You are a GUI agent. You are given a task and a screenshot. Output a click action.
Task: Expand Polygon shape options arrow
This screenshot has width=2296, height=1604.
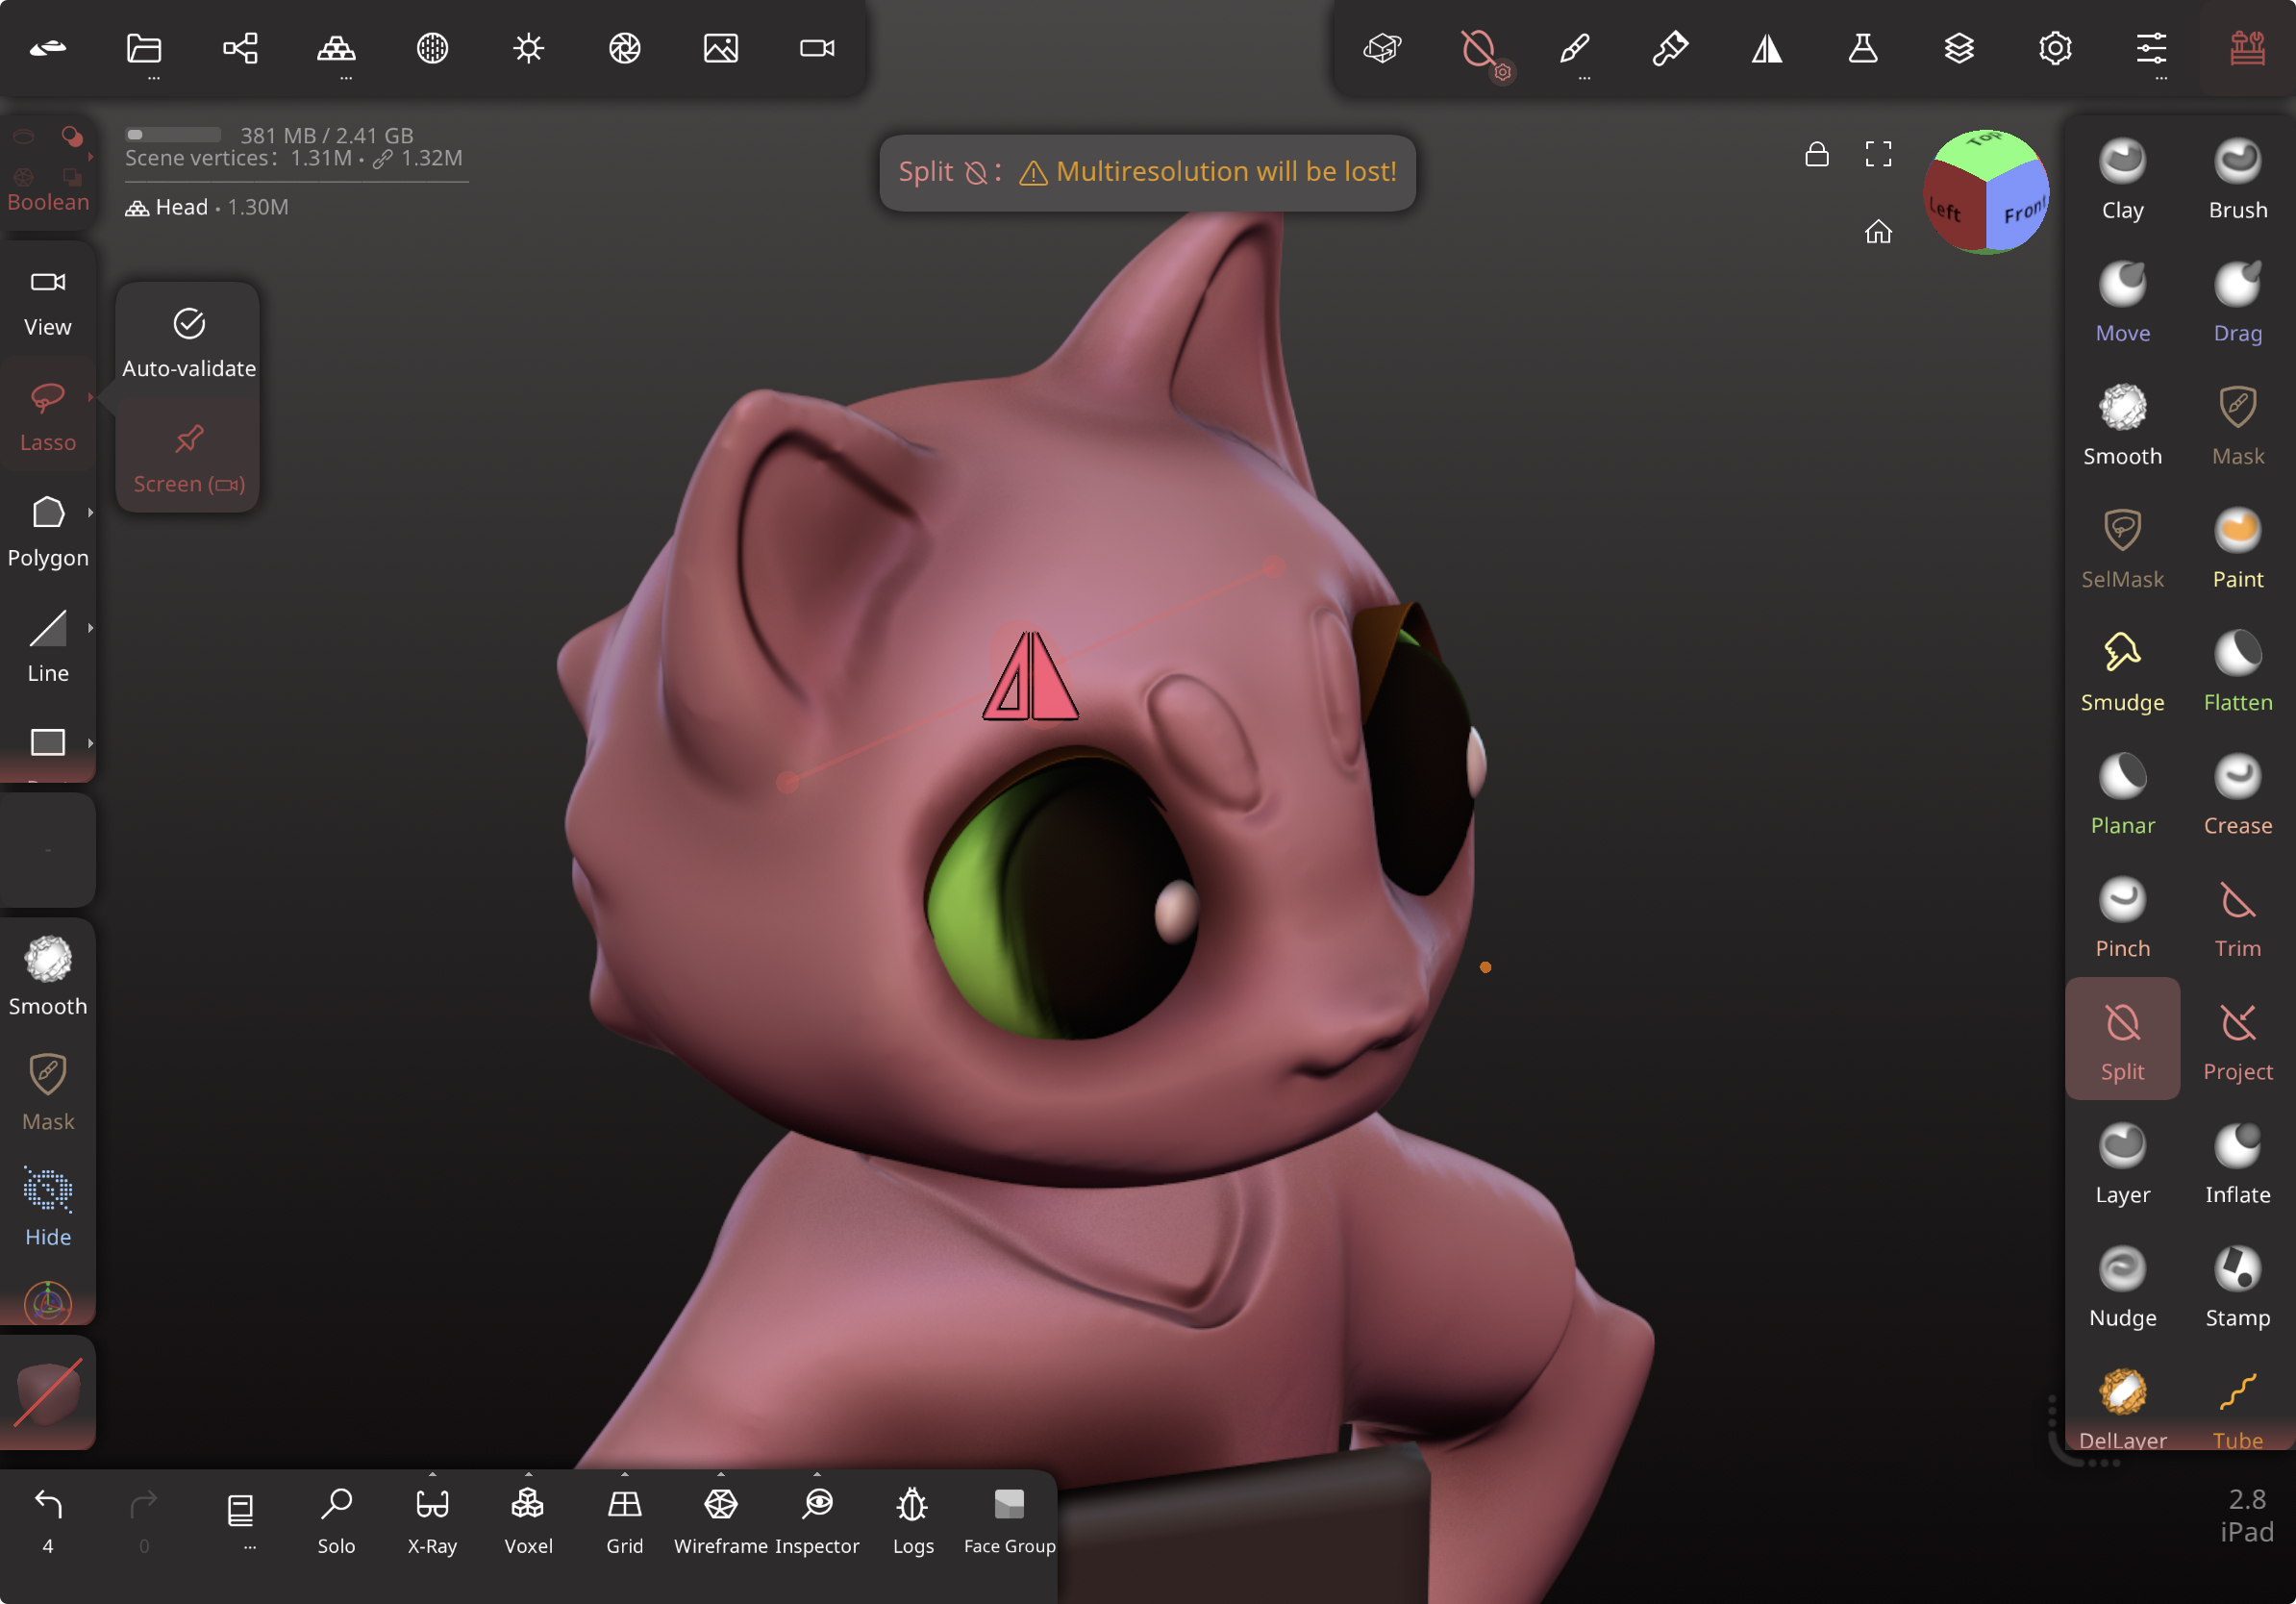(x=90, y=513)
